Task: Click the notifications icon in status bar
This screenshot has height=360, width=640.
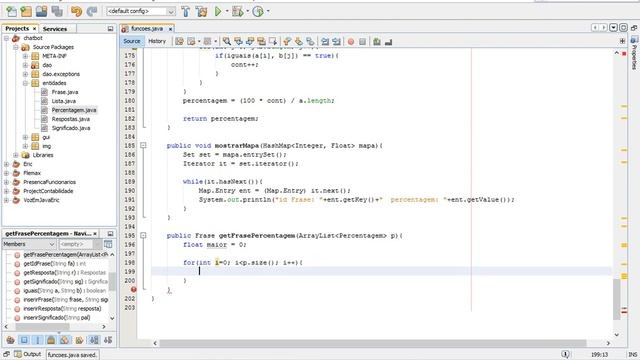Action: 565,354
